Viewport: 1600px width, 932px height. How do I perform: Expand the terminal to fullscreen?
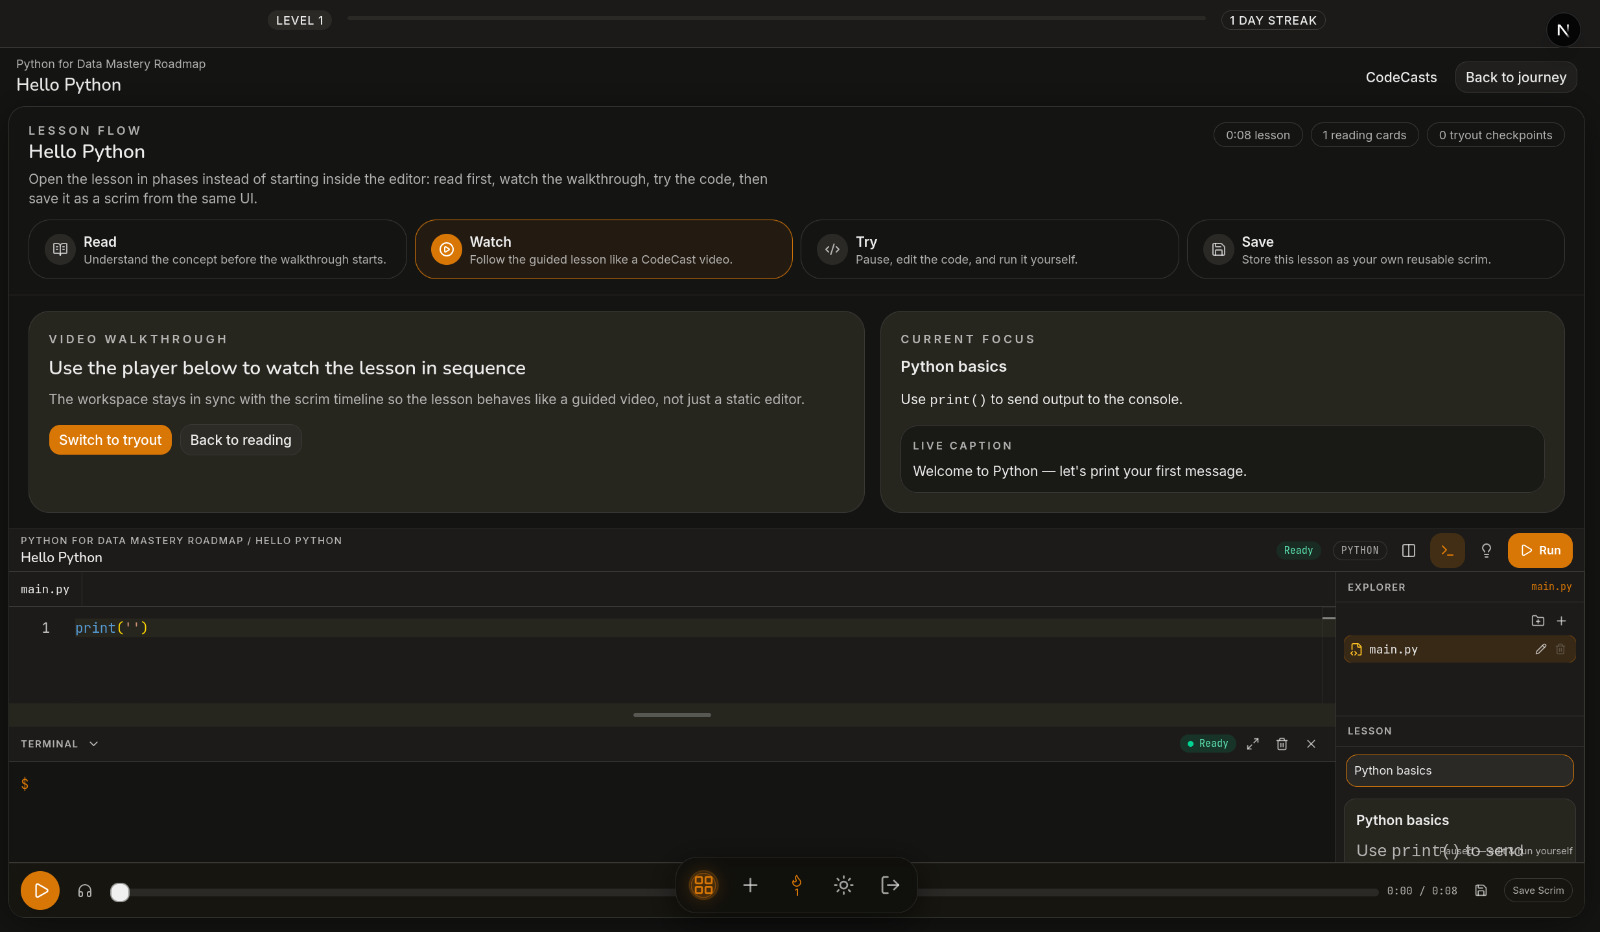1252,744
